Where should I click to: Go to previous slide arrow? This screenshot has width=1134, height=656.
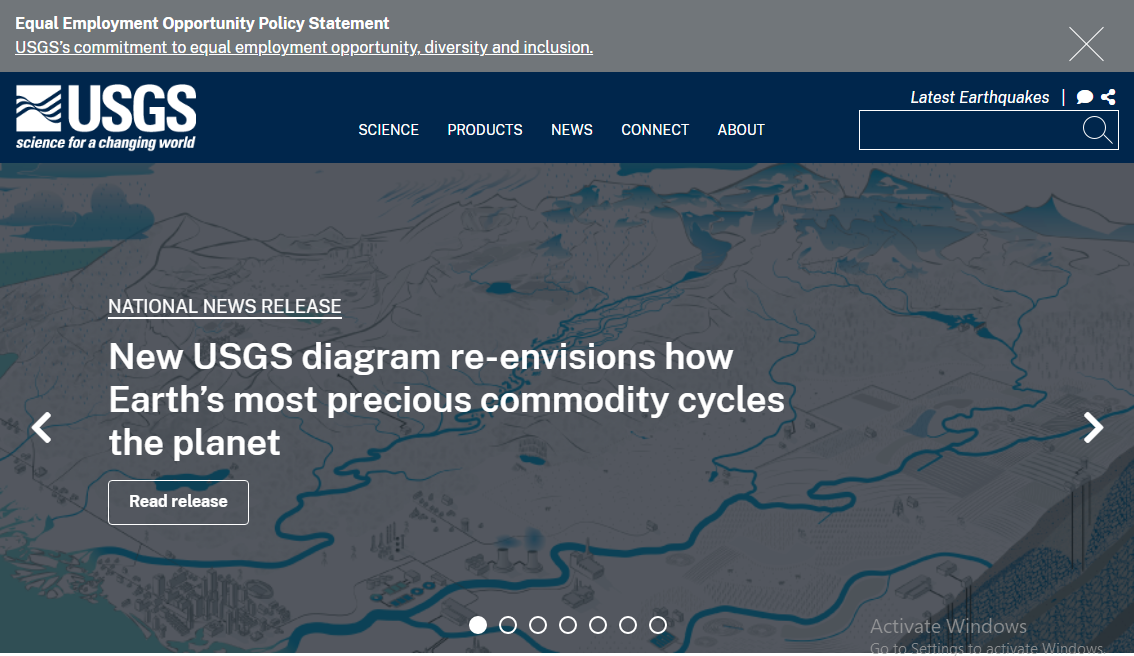[41, 428]
